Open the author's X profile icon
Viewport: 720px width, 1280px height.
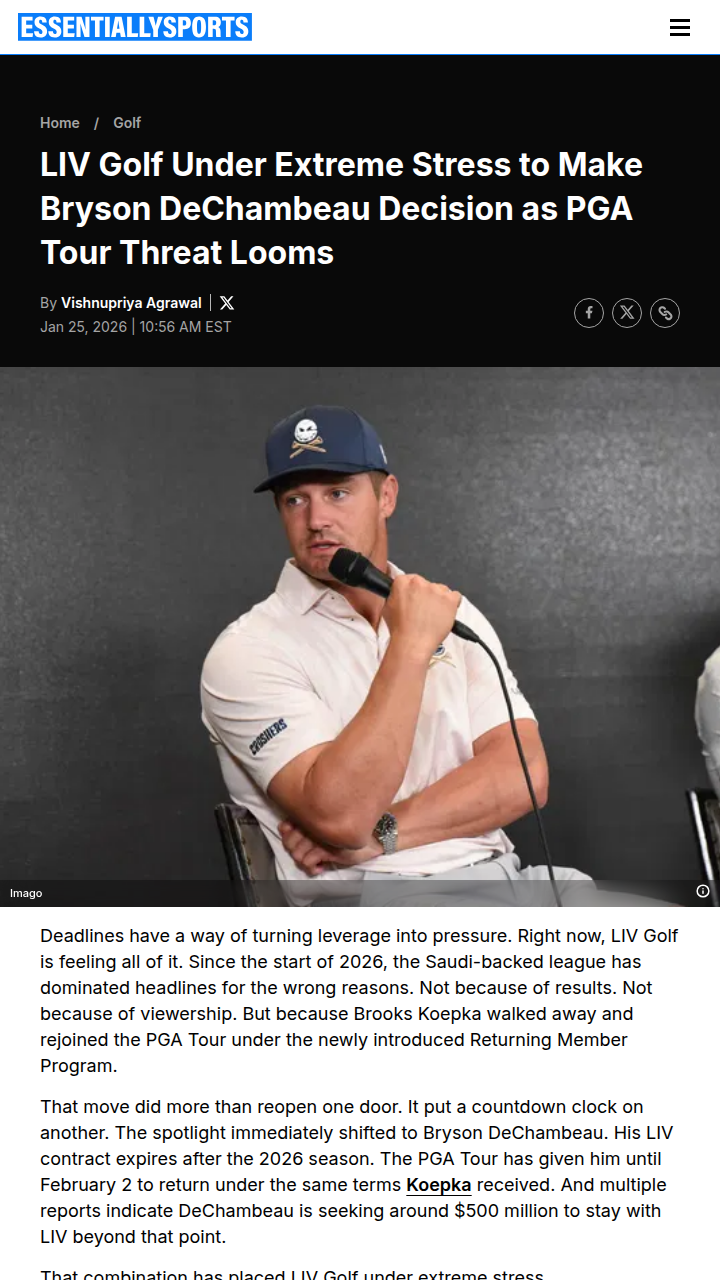pyautogui.click(x=227, y=303)
